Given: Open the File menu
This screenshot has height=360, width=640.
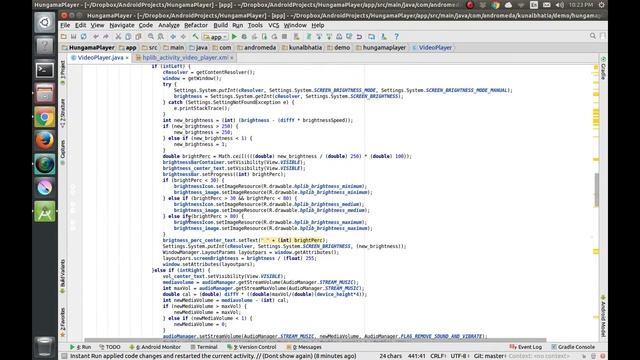Looking at the screenshot, I should pyautogui.click(x=65, y=25).
